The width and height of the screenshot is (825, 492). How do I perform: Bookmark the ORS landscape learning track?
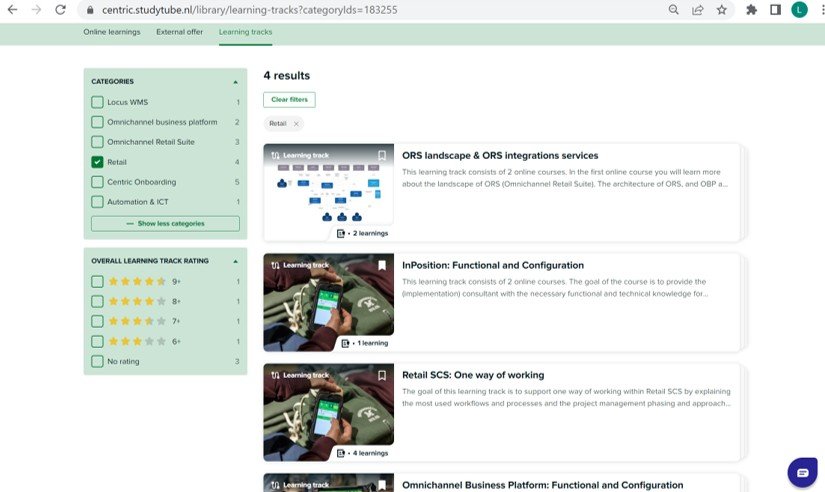(x=382, y=156)
